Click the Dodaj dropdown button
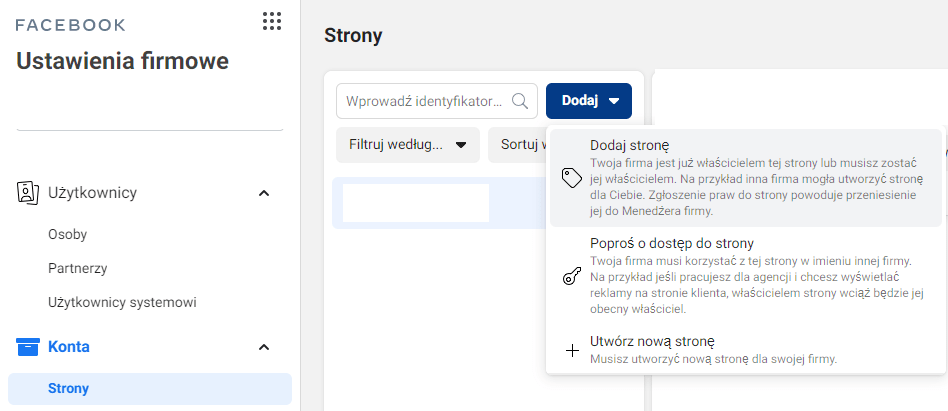 pos(589,101)
